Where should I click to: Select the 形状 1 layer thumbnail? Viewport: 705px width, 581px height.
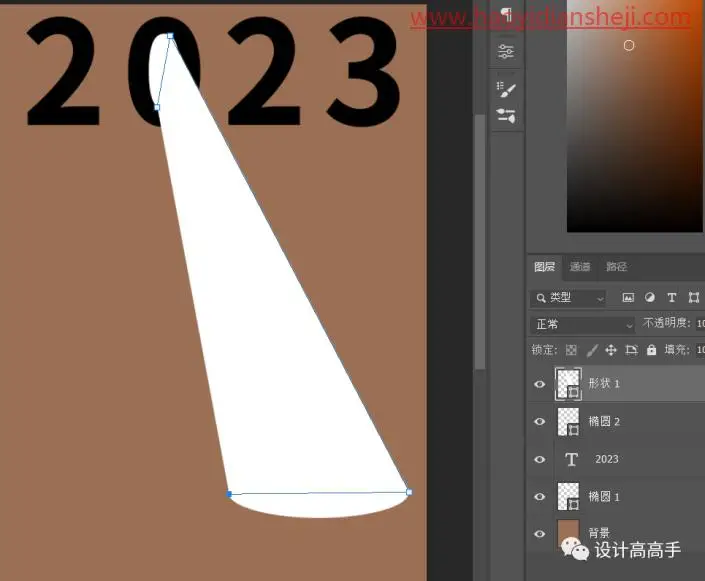pyautogui.click(x=568, y=384)
